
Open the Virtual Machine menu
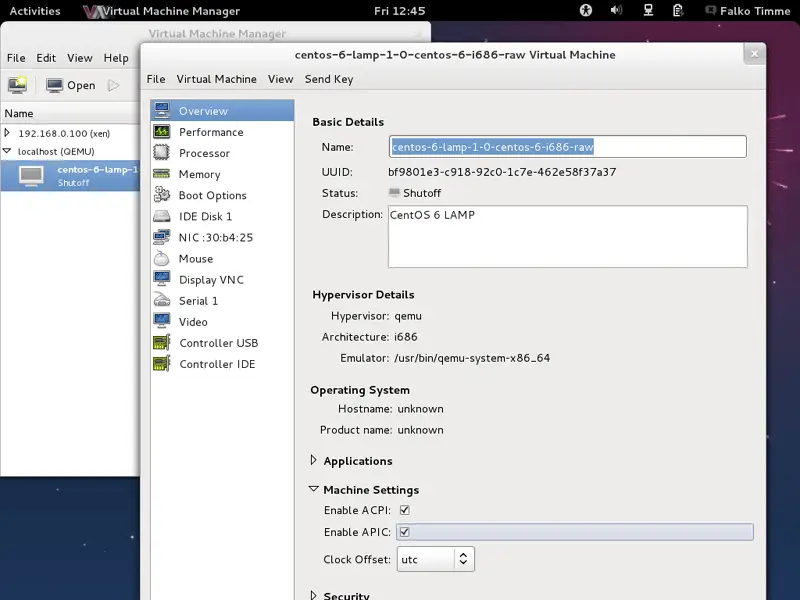[216, 79]
